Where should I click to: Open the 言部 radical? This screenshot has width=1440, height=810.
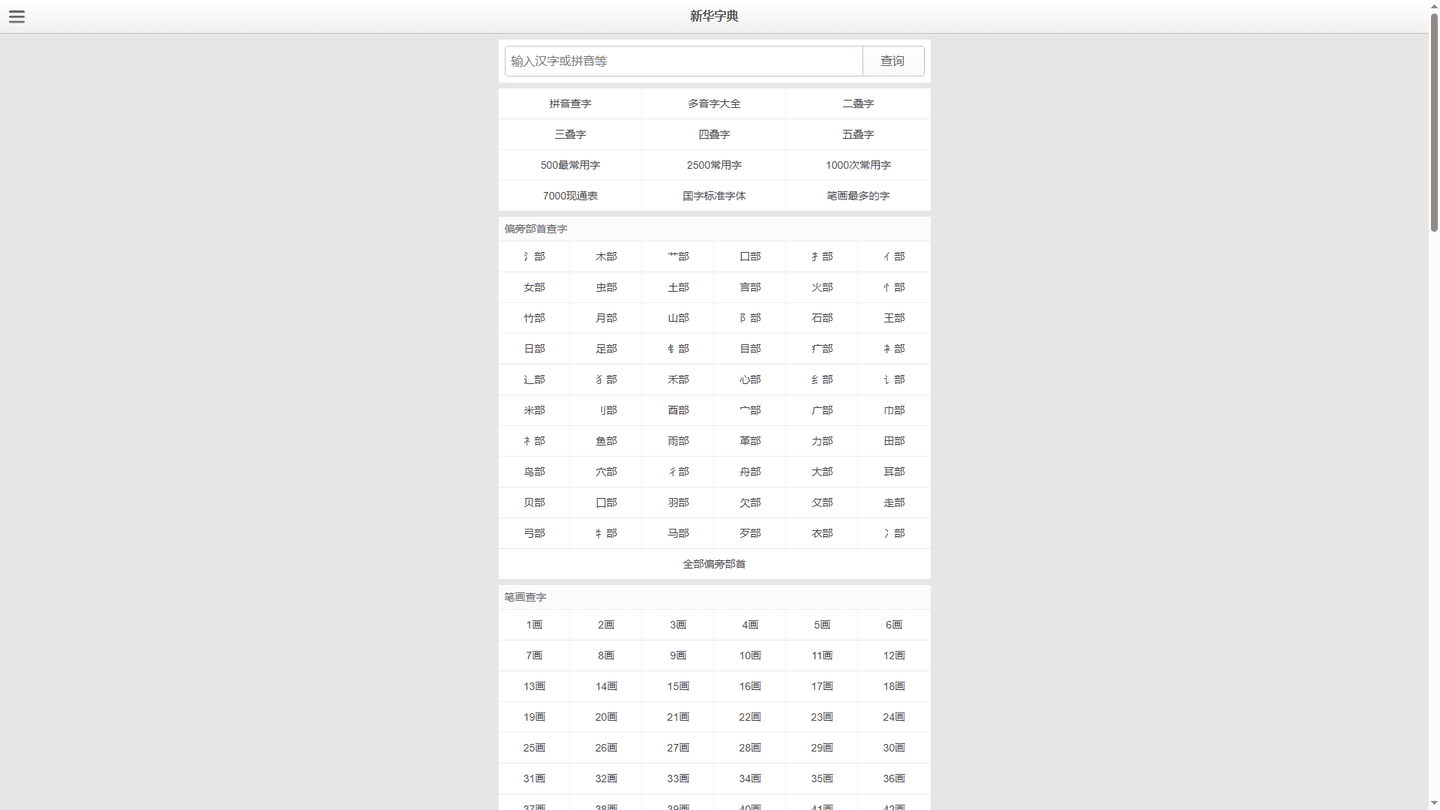750,288
